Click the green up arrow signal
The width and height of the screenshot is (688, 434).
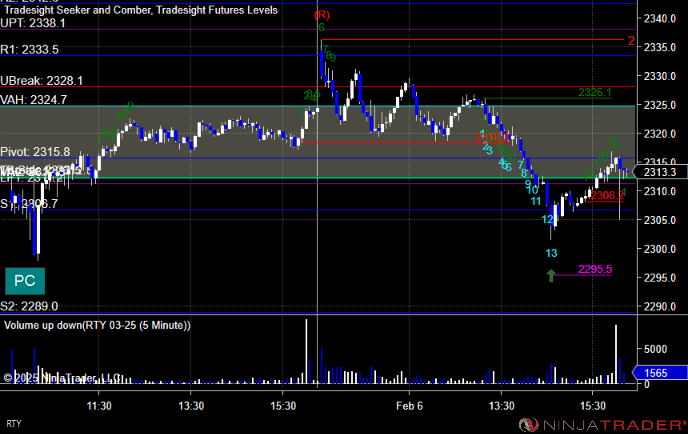point(551,276)
